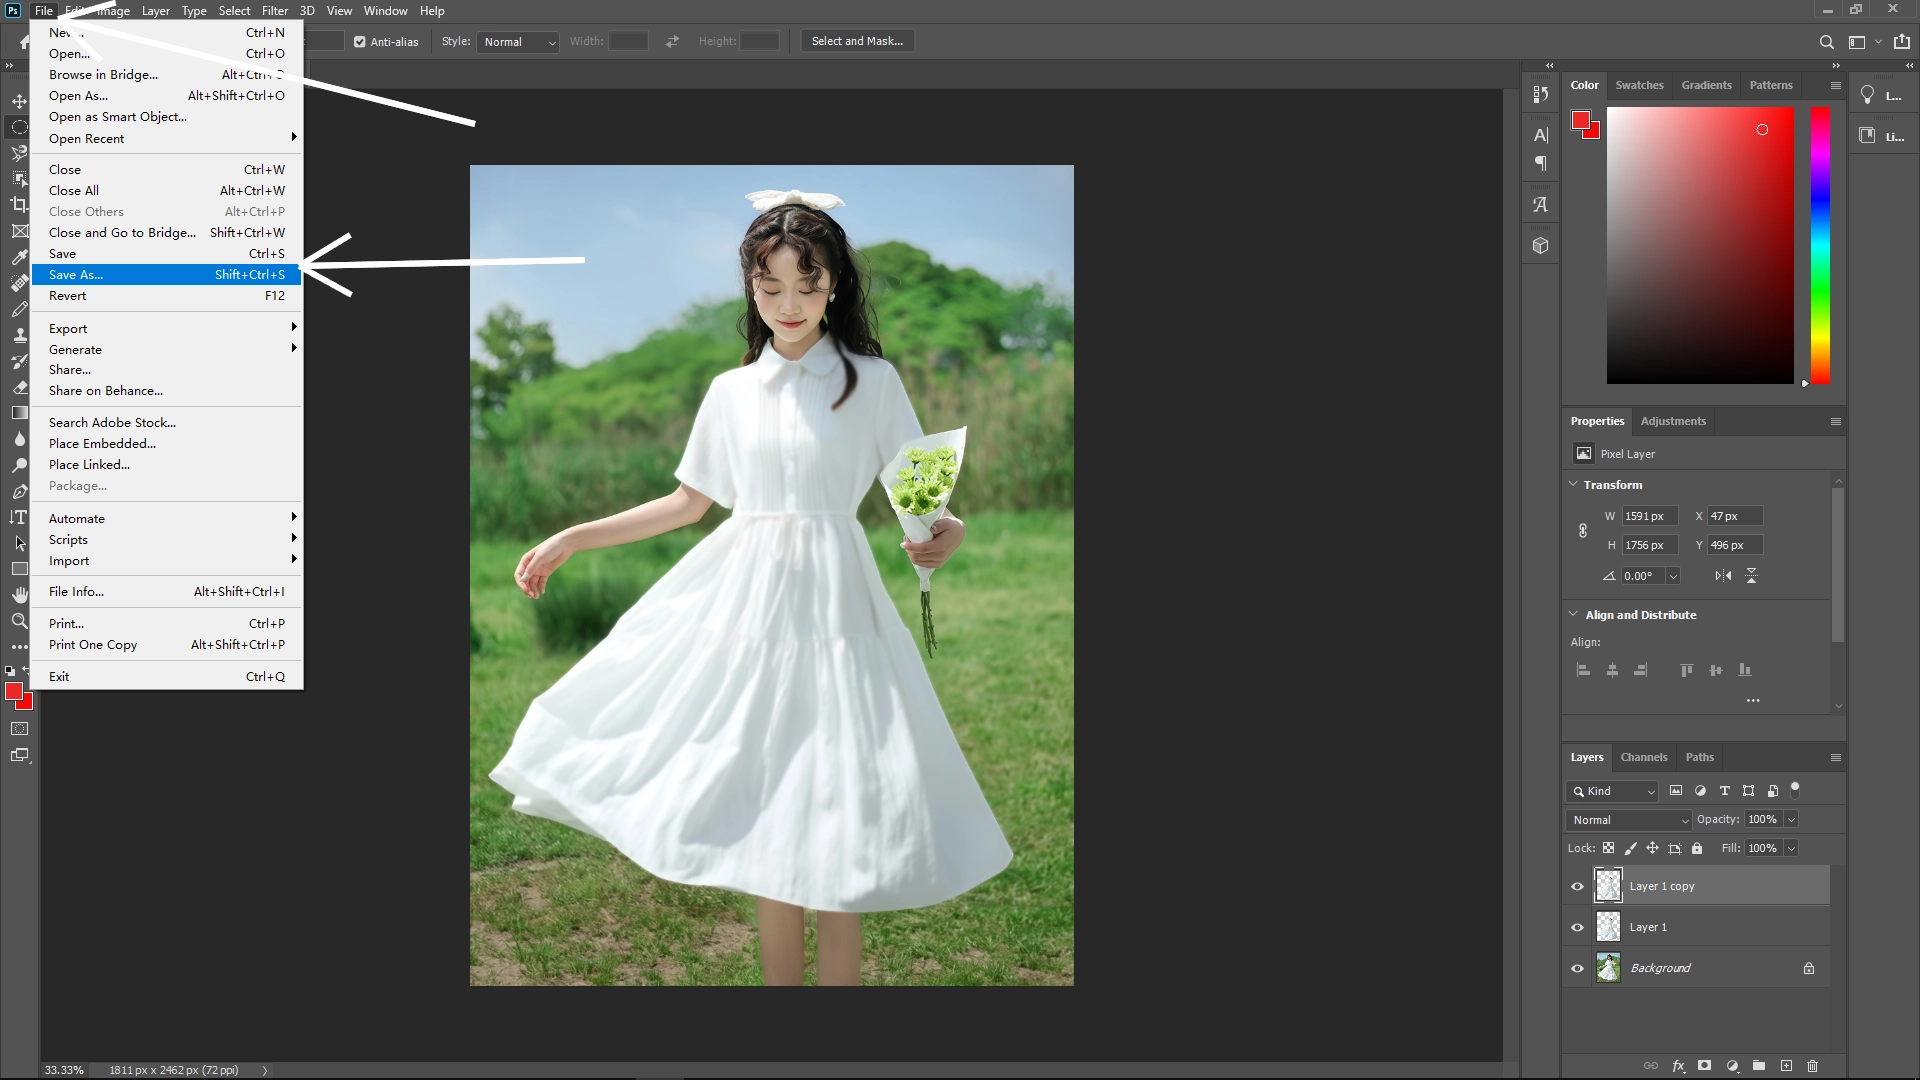Click the Layer 1 thumbnail
Screen dimensions: 1920x1080
1609,927
